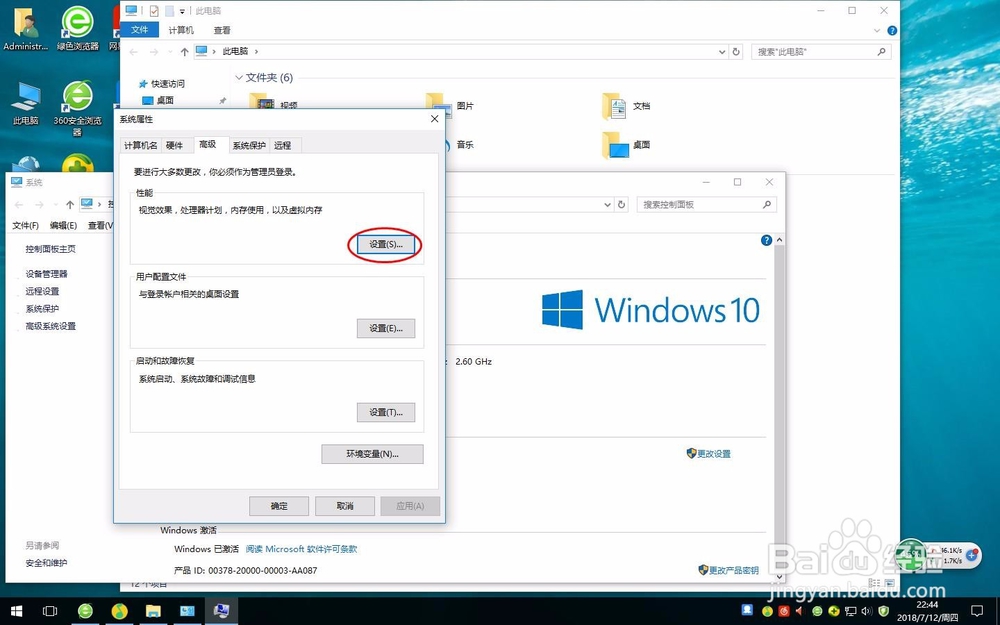This screenshot has width=1000, height=625.
Task: Click the new folder quick access icon
Action: (169, 11)
